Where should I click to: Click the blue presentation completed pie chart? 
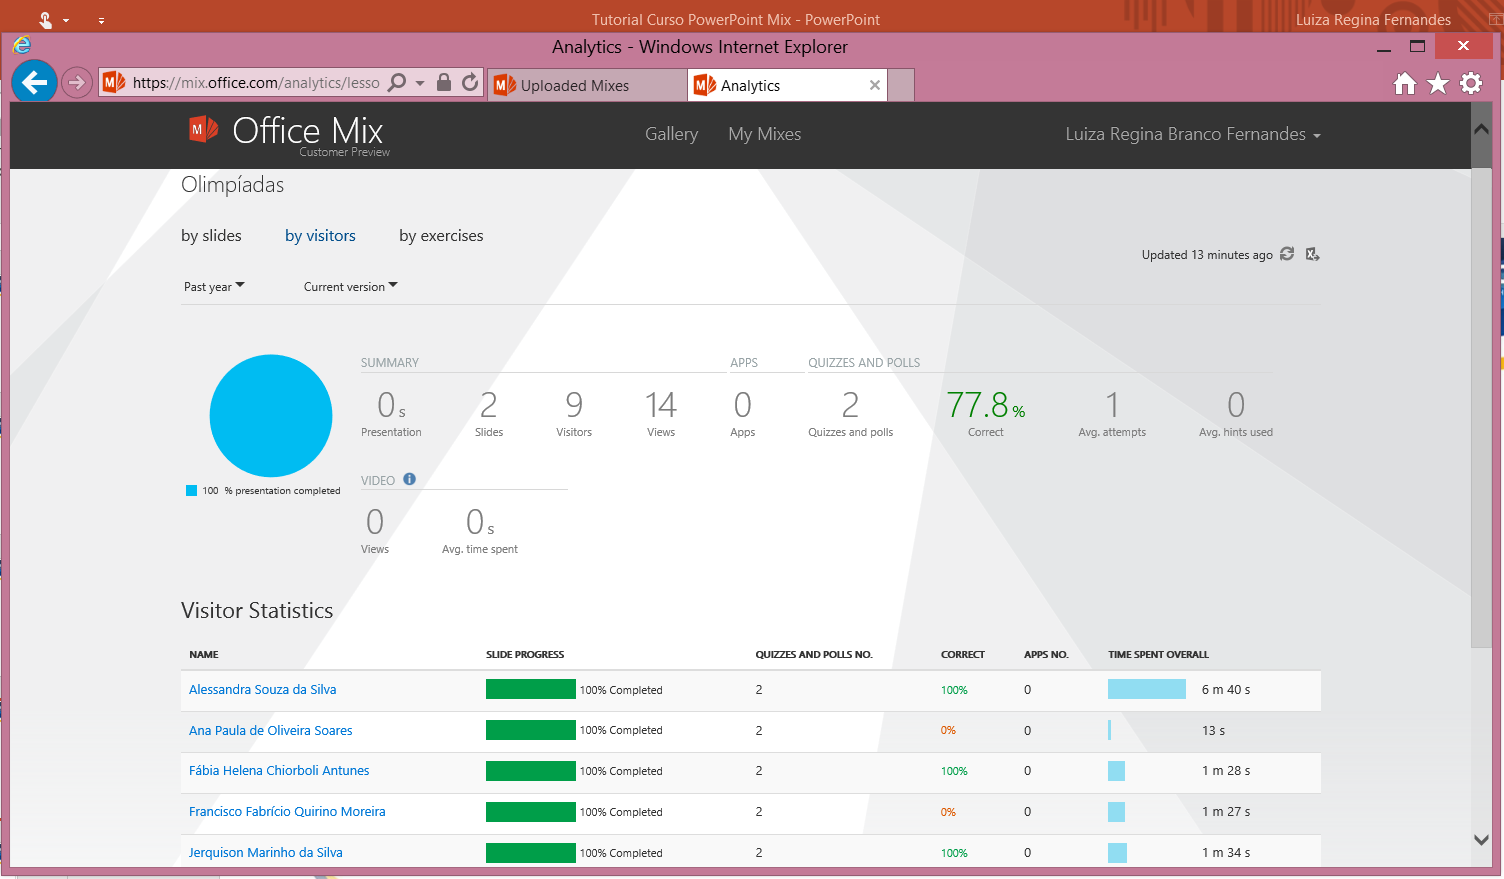coord(271,416)
